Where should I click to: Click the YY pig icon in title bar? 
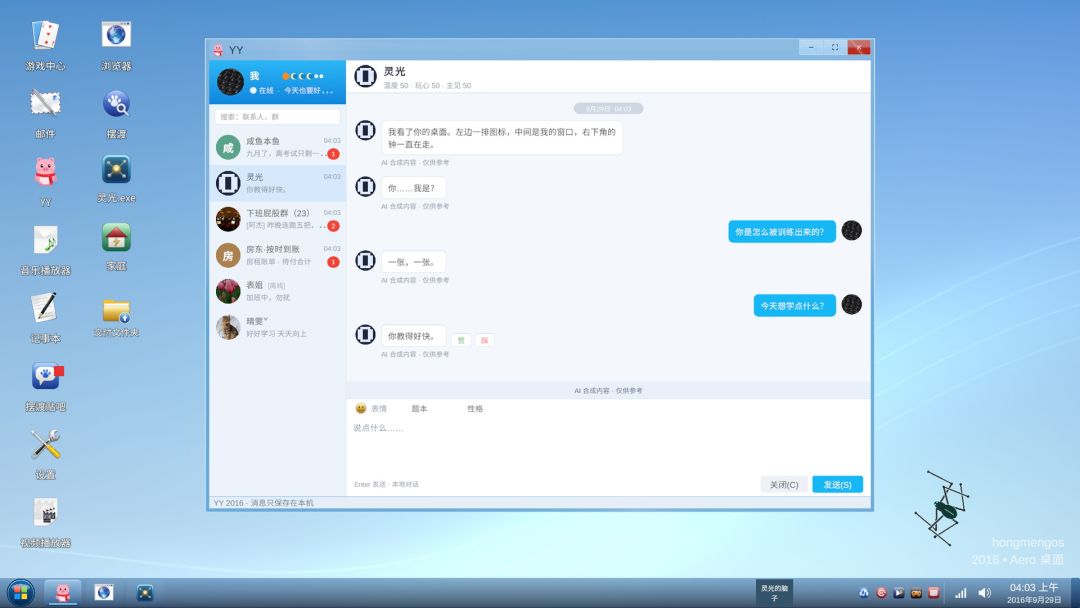tap(218, 50)
